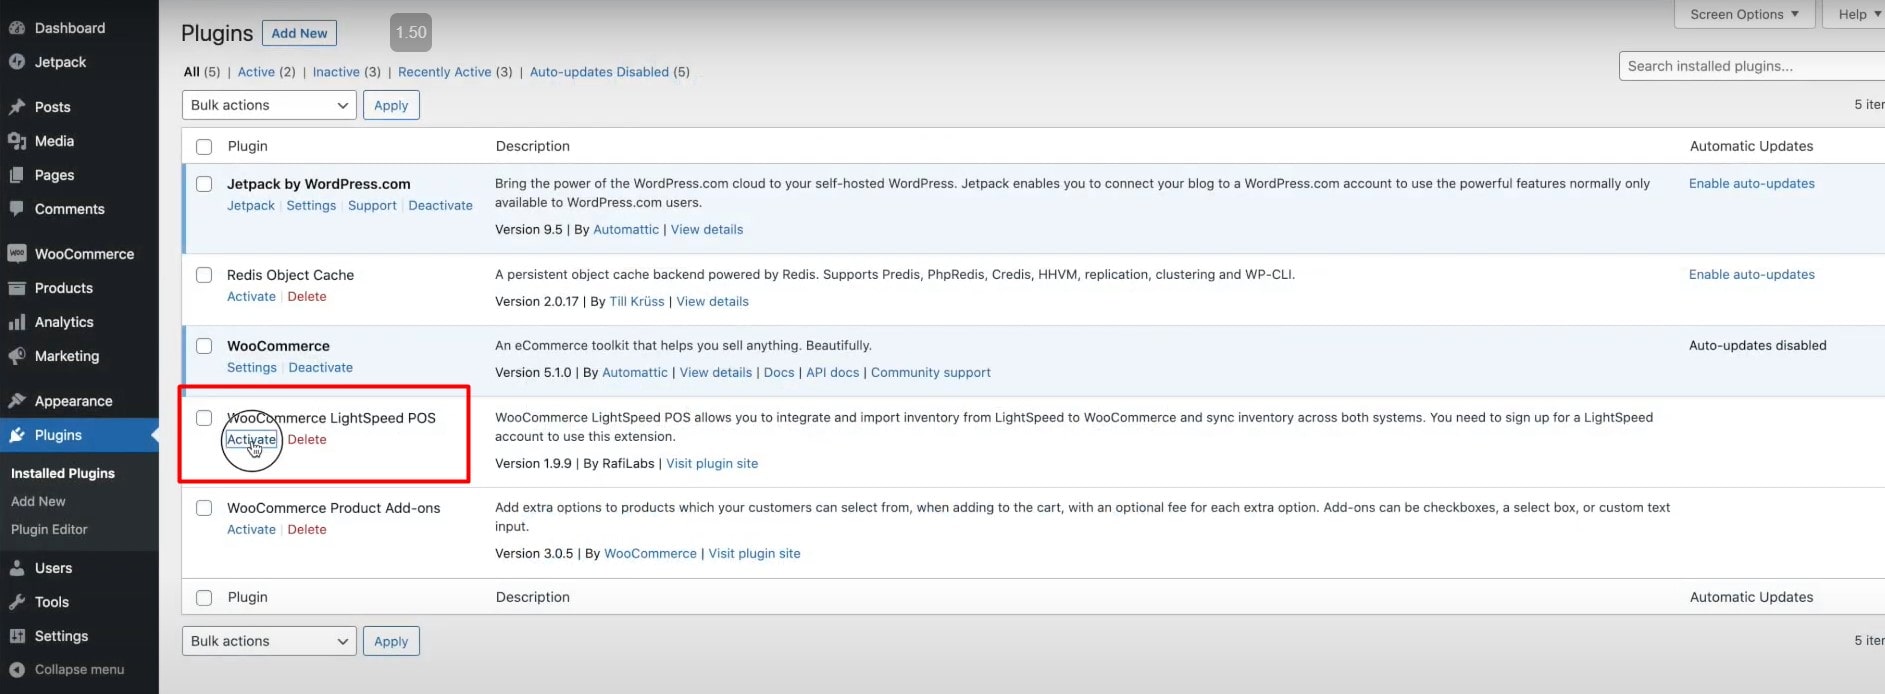Activate WooCommerce LightSpeed POS plugin

click(x=251, y=440)
